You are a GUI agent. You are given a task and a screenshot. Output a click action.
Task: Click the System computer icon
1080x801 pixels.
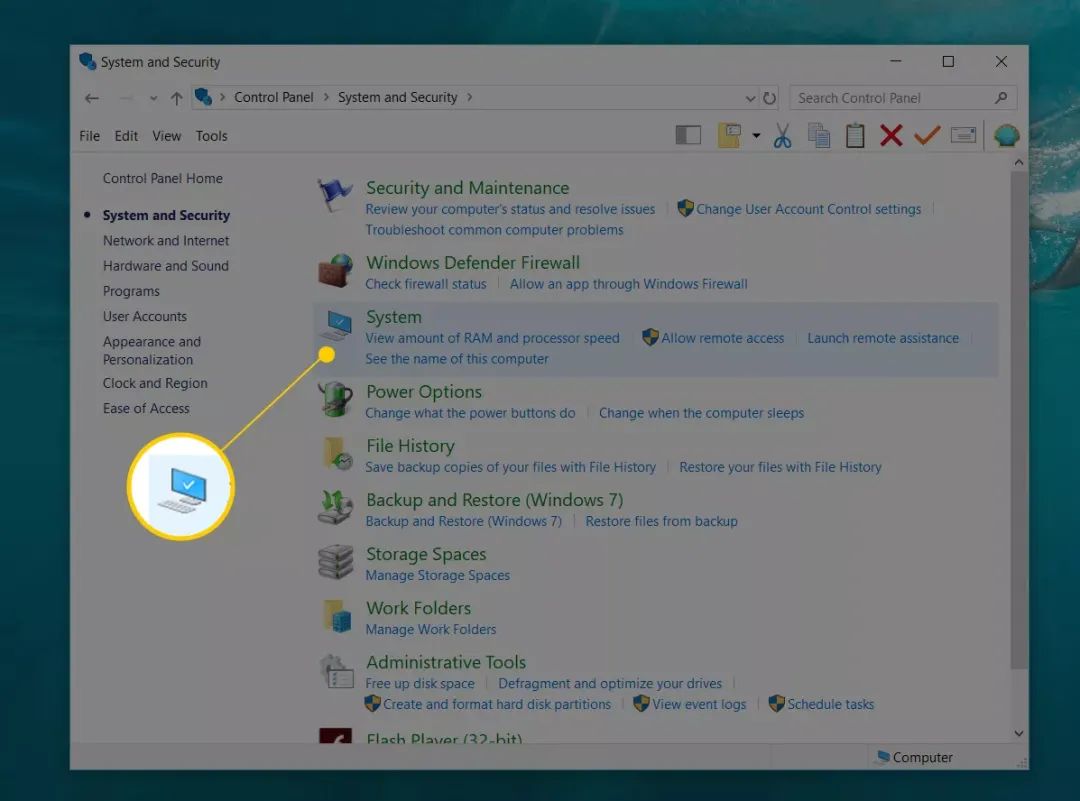click(x=335, y=326)
